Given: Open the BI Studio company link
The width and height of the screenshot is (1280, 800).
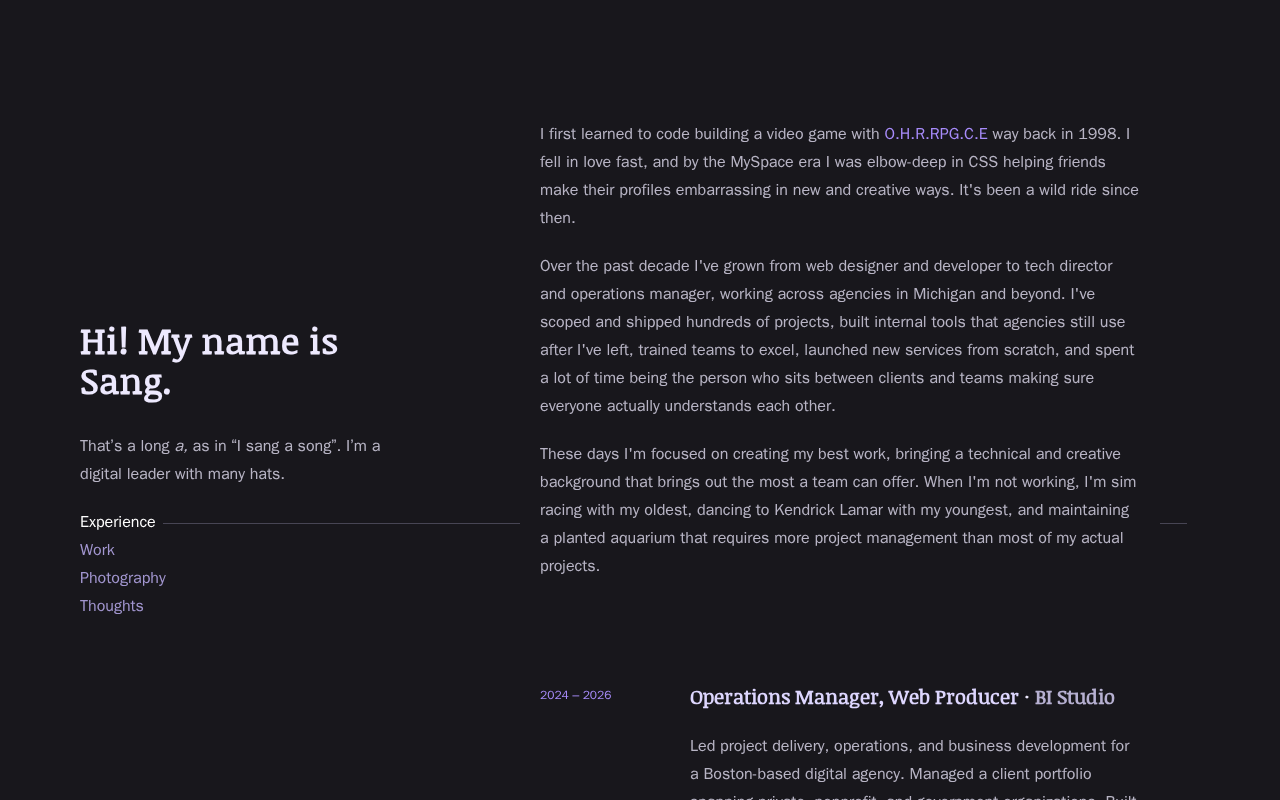Looking at the screenshot, I should [x=1074, y=697].
